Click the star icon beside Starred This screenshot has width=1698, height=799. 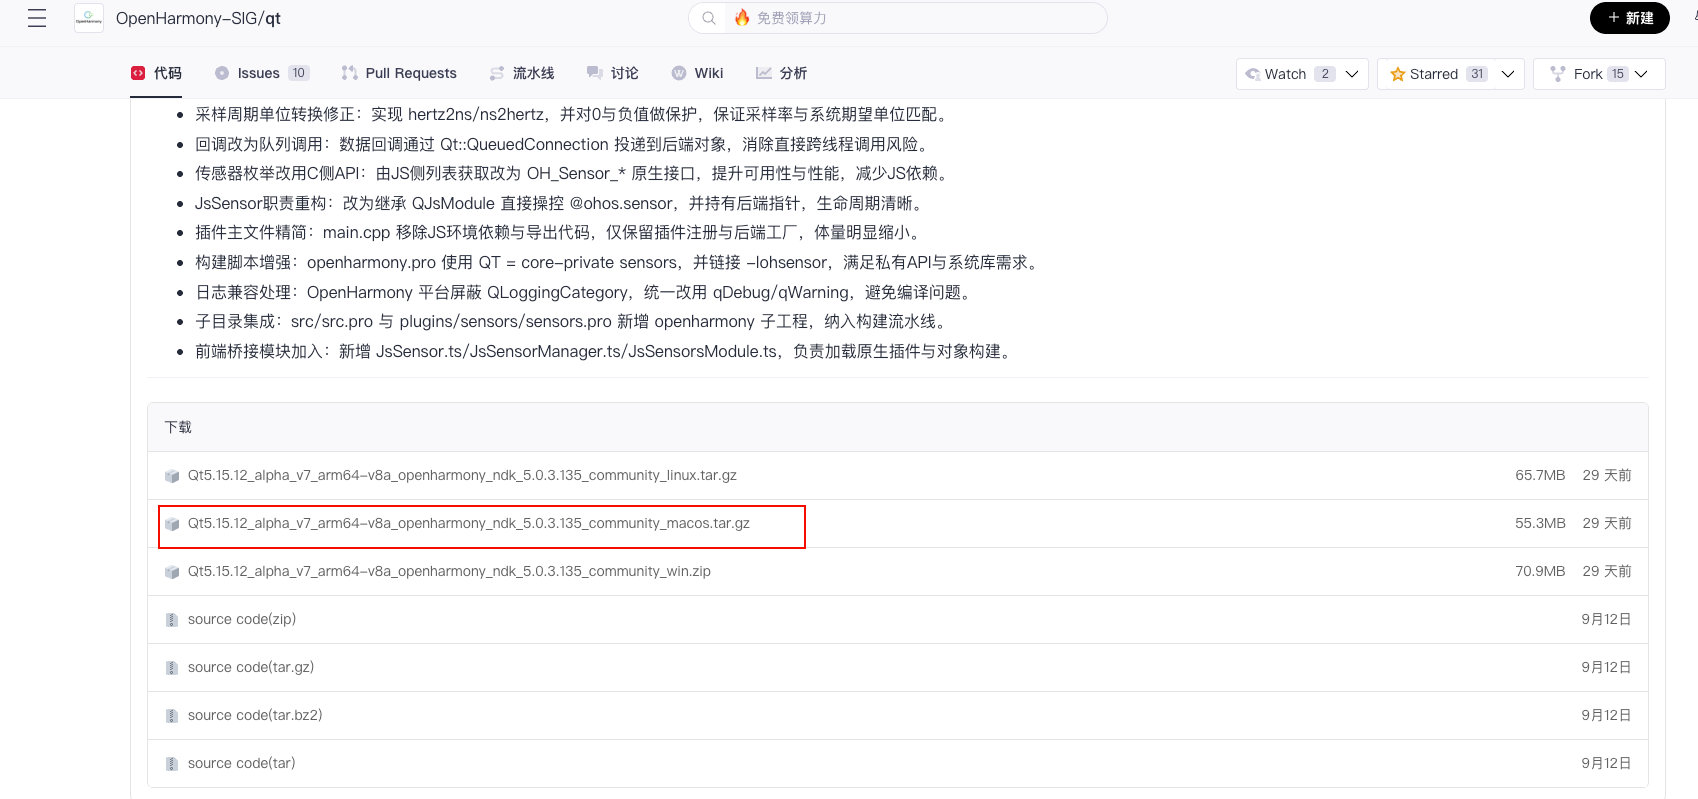(1397, 74)
